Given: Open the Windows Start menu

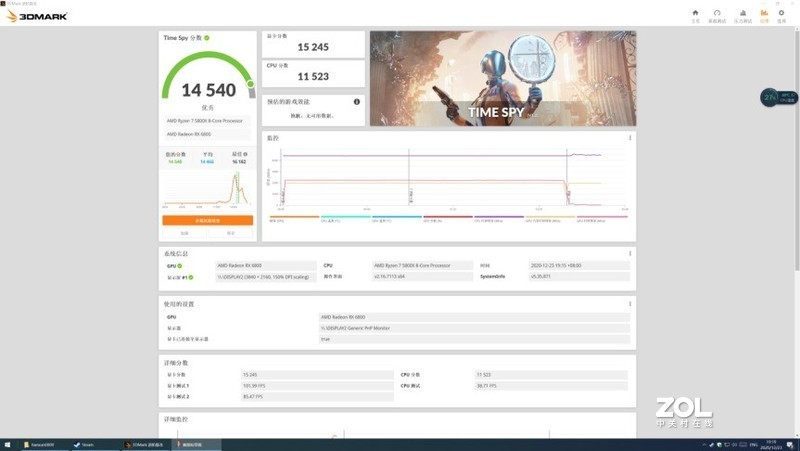Looking at the screenshot, I should 7,445.
